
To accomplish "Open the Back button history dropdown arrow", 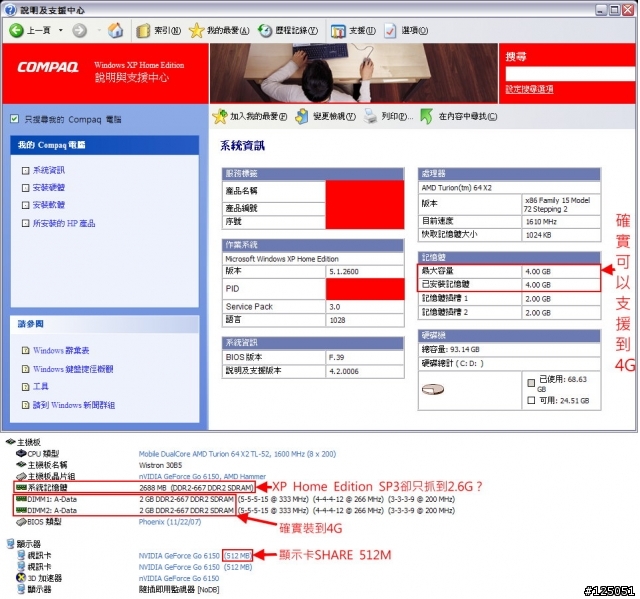I will 61,30.
